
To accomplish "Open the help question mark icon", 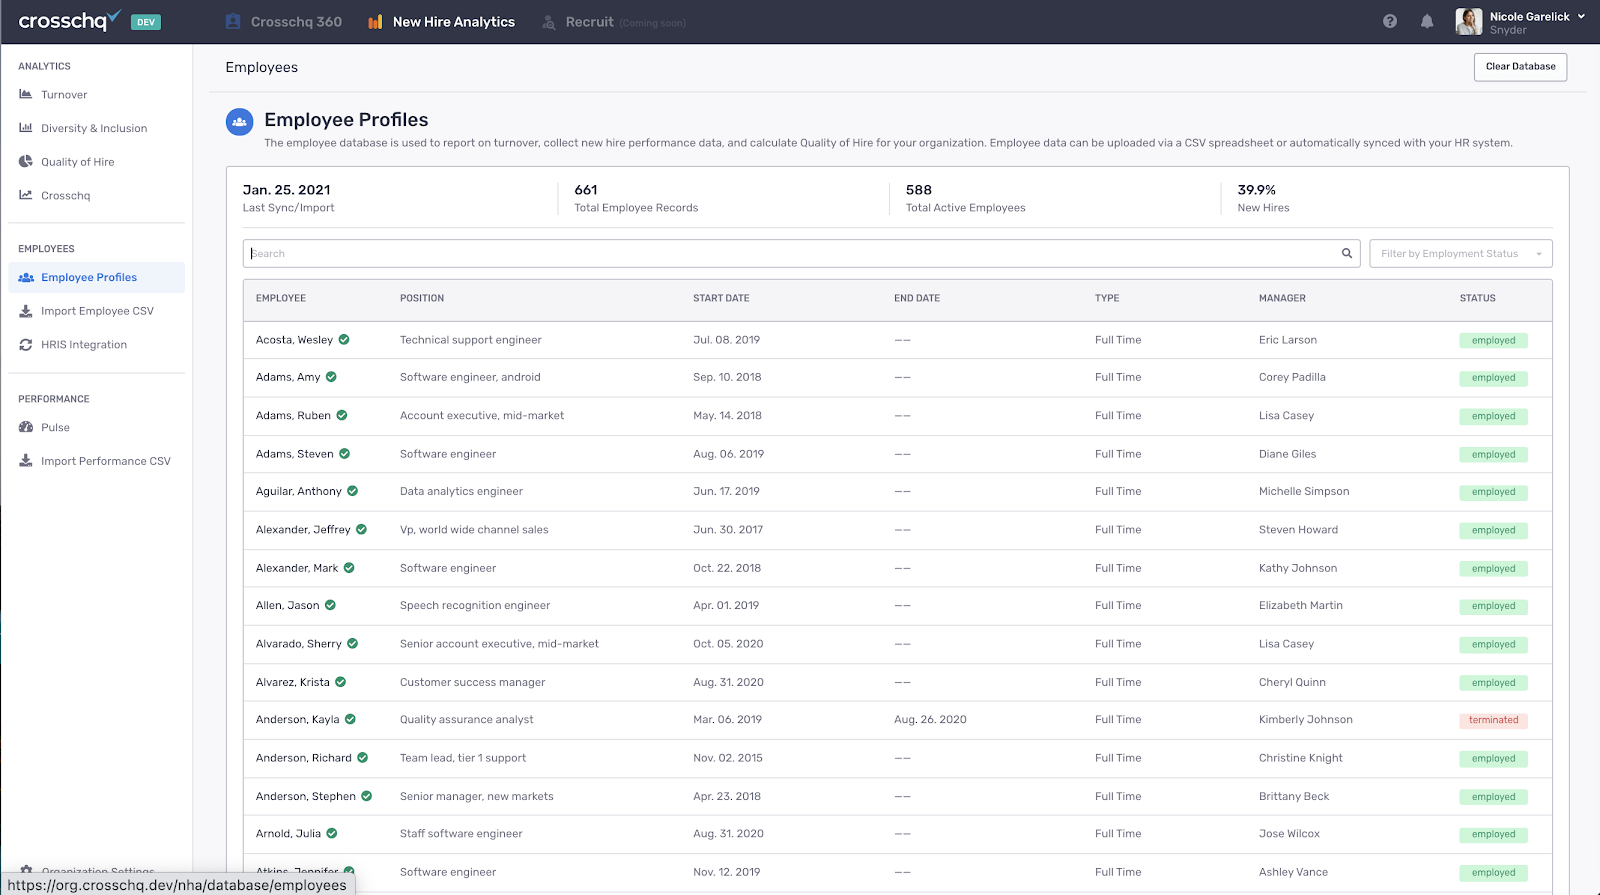I will point(1390,21).
